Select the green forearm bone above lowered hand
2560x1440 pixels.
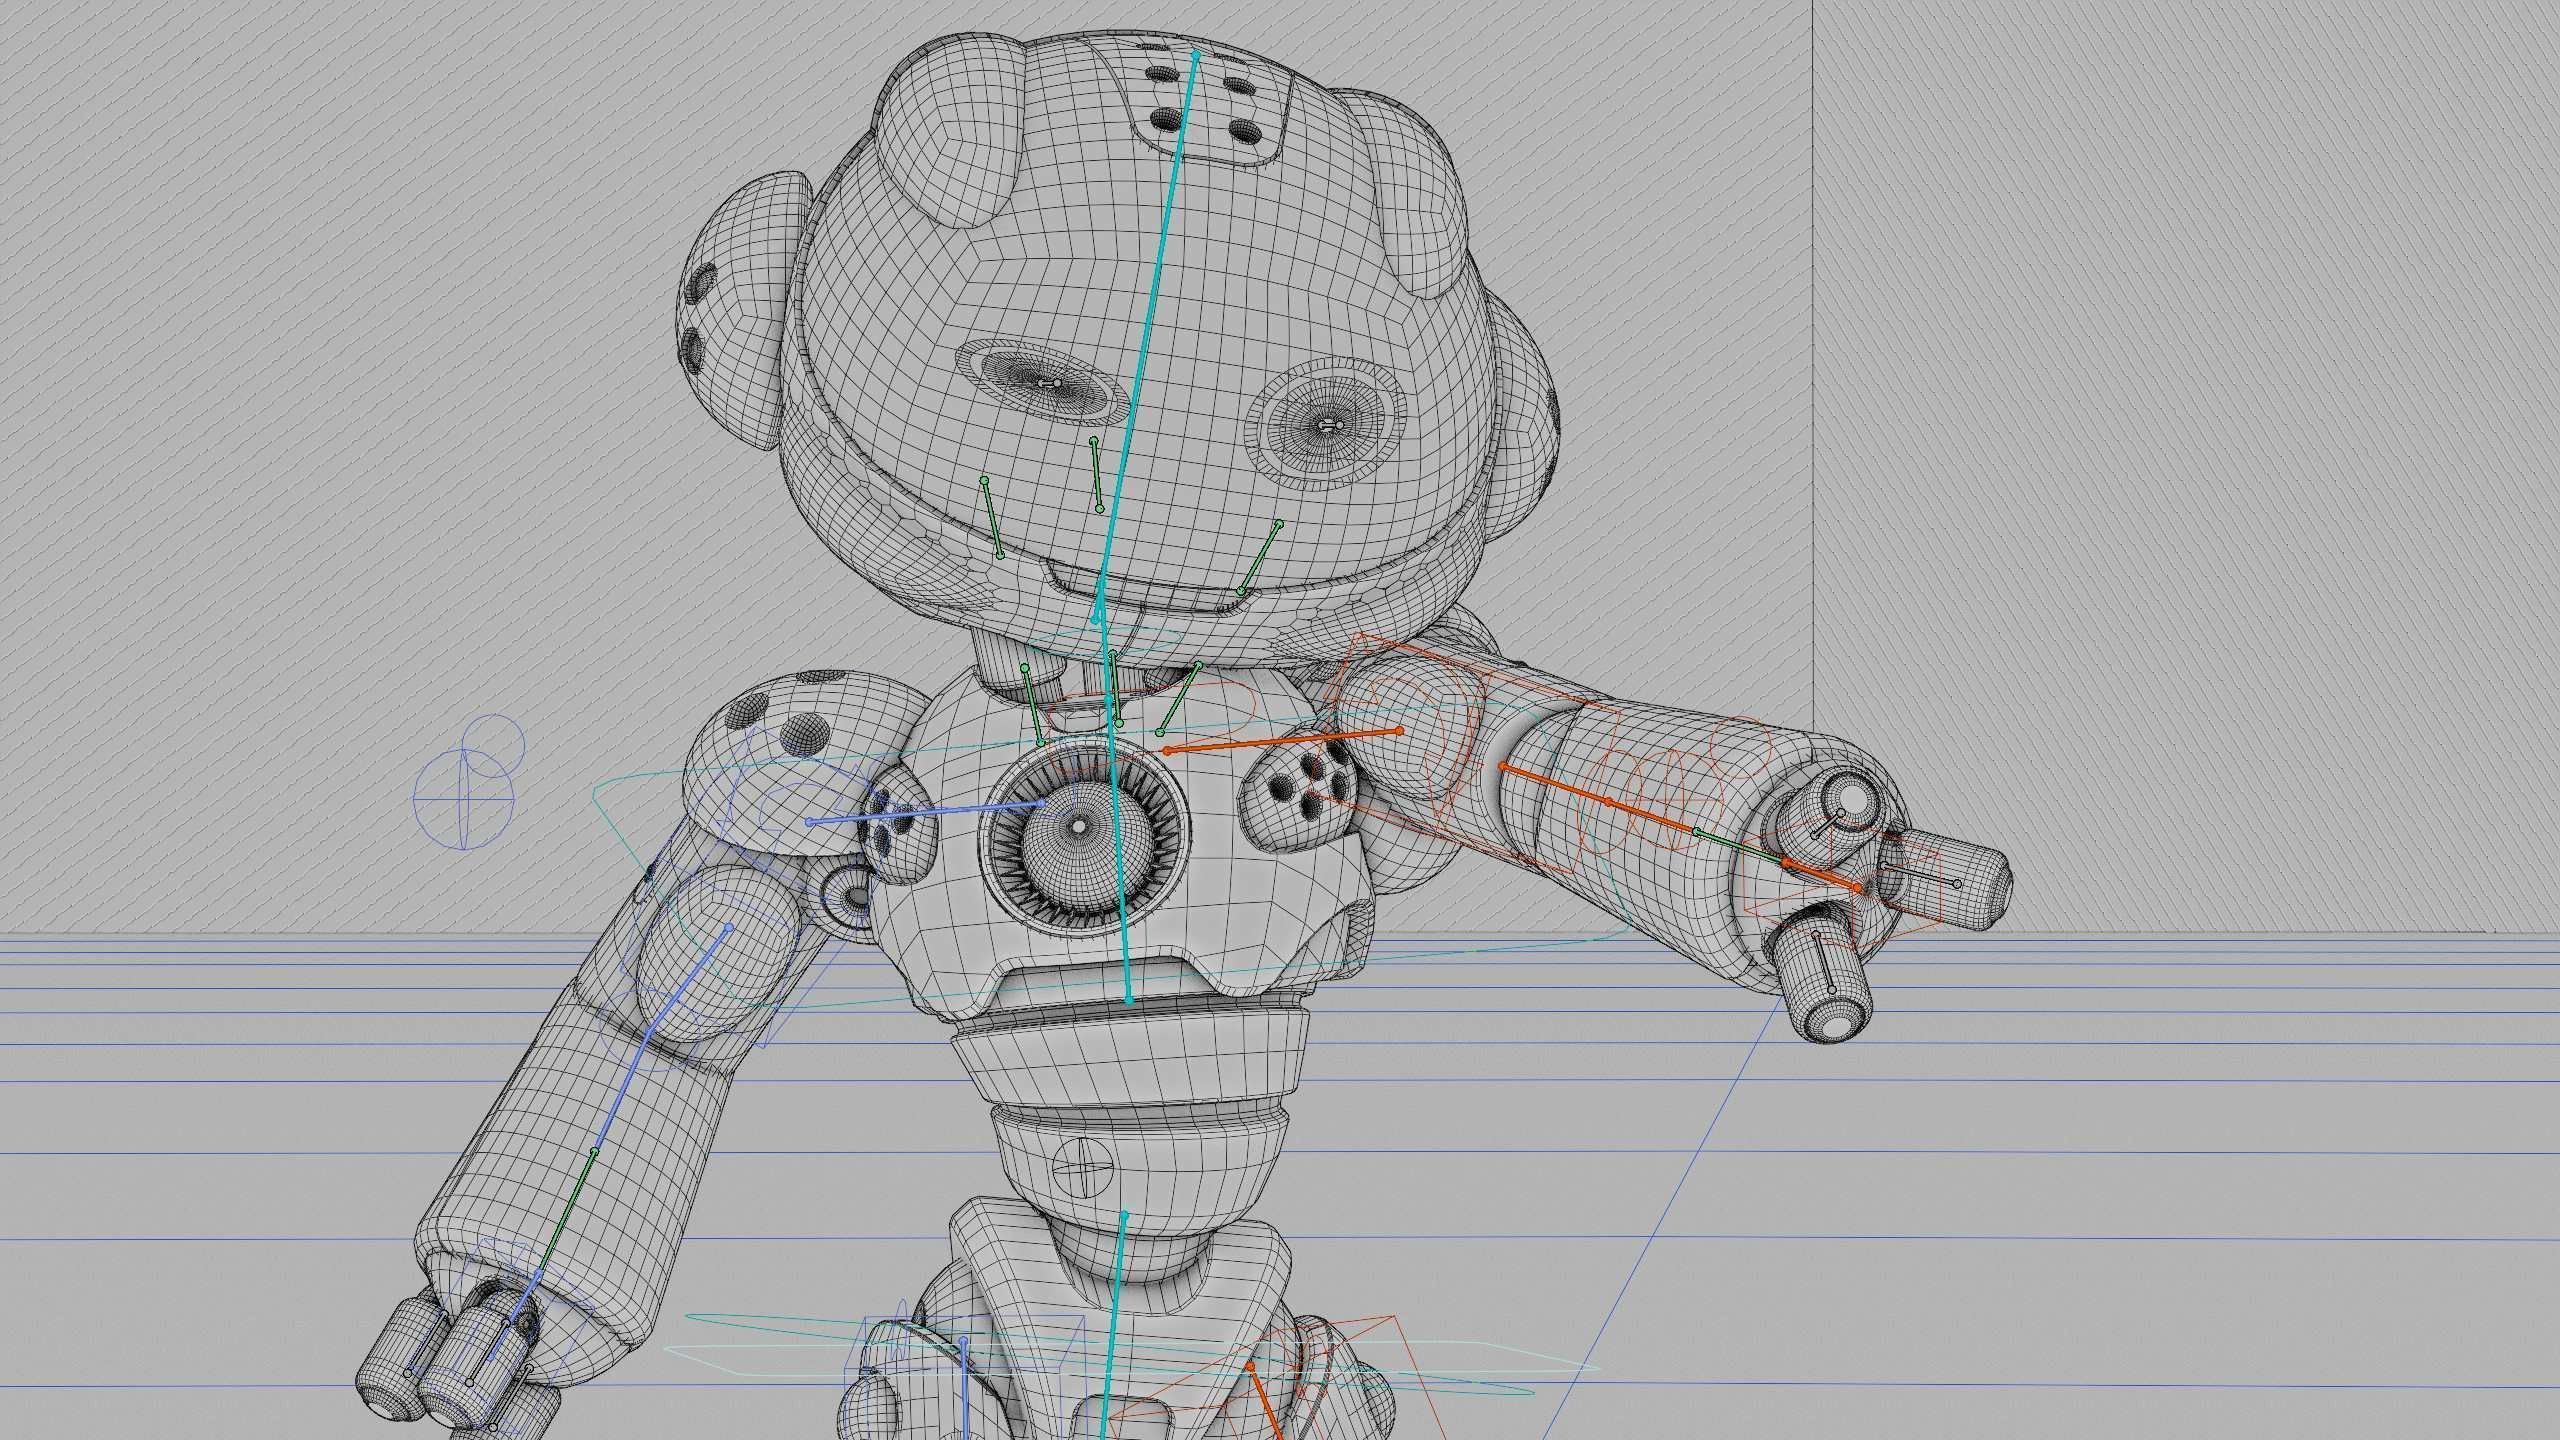click(x=565, y=1214)
